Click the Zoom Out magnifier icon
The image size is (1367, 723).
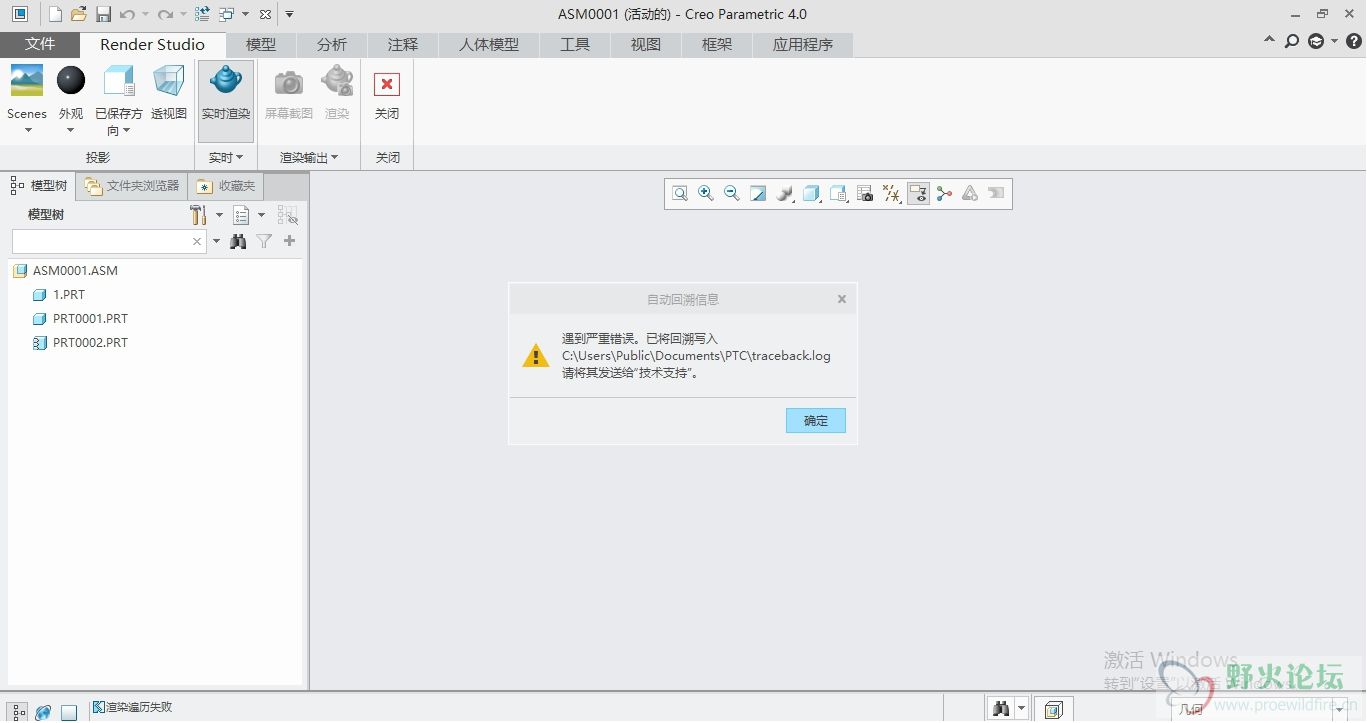(732, 194)
